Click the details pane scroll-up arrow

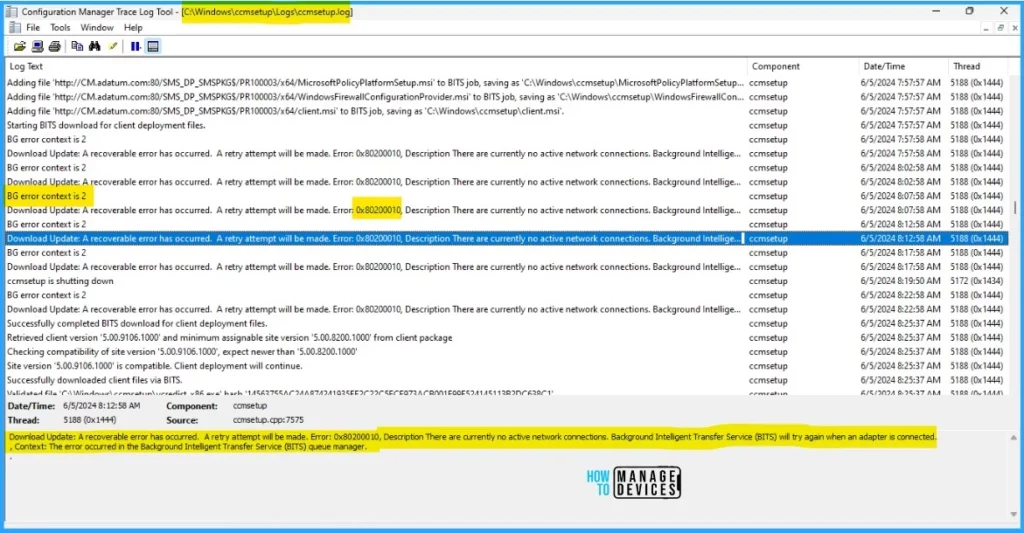(x=1014, y=438)
